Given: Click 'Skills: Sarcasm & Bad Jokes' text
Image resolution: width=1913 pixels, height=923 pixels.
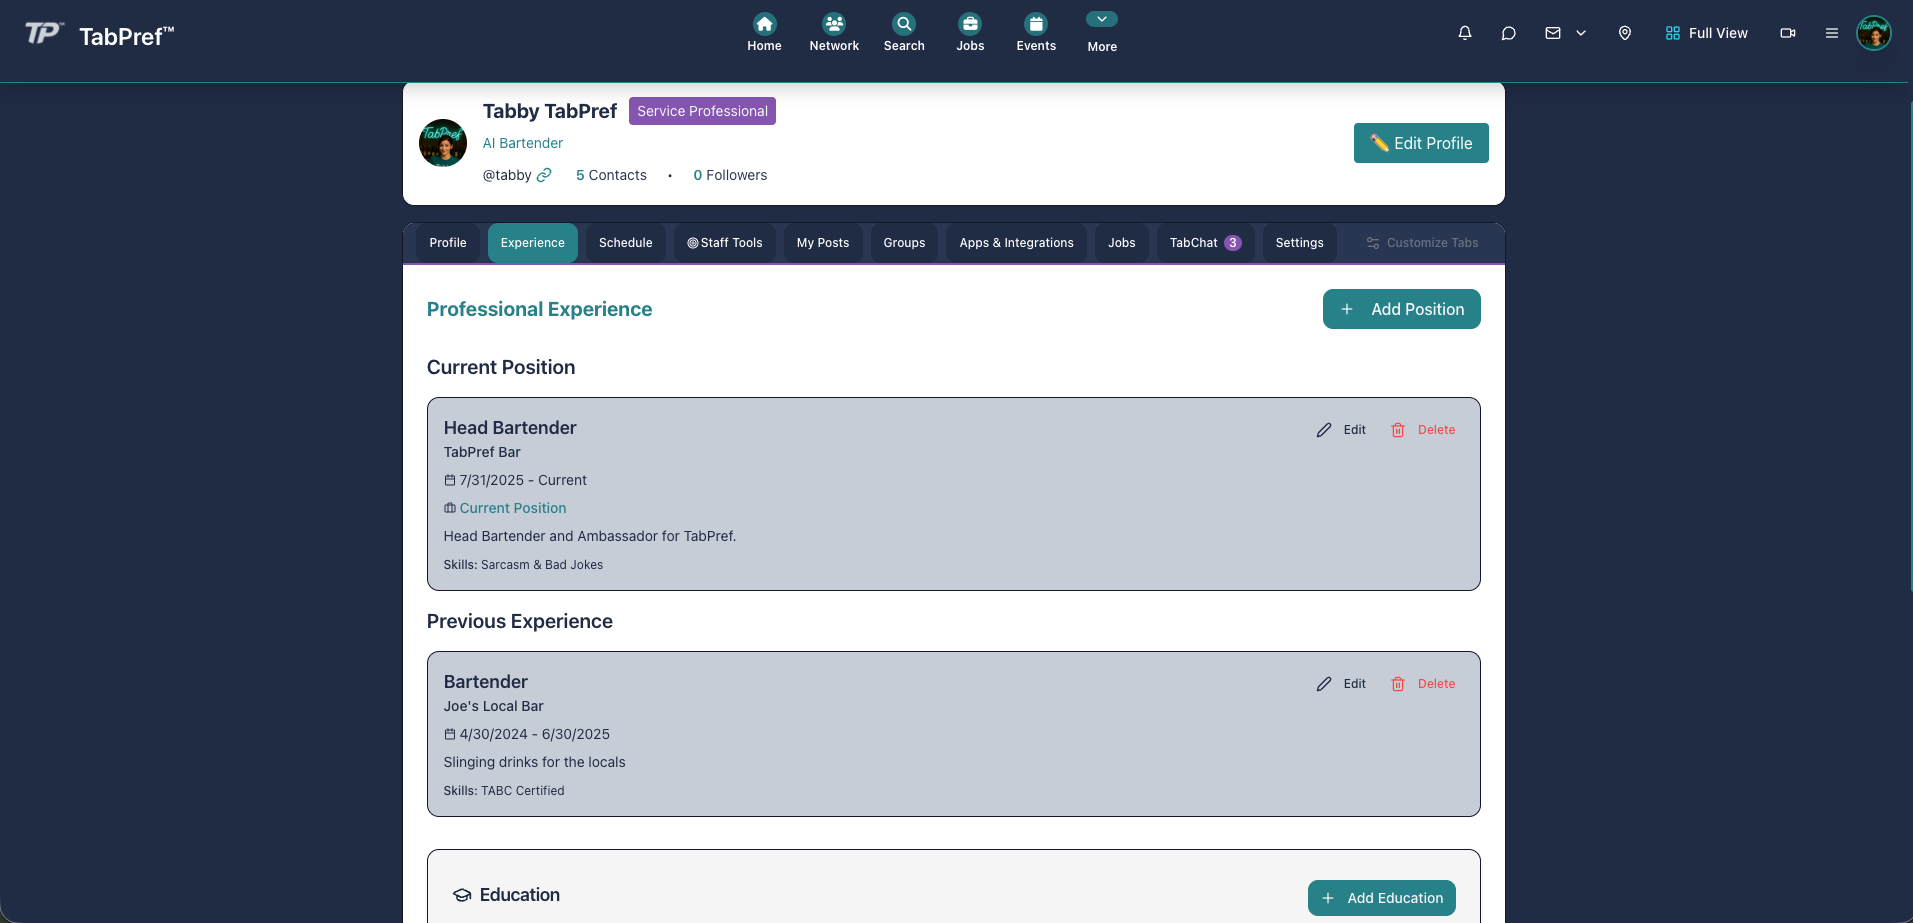Looking at the screenshot, I should click(x=523, y=565).
